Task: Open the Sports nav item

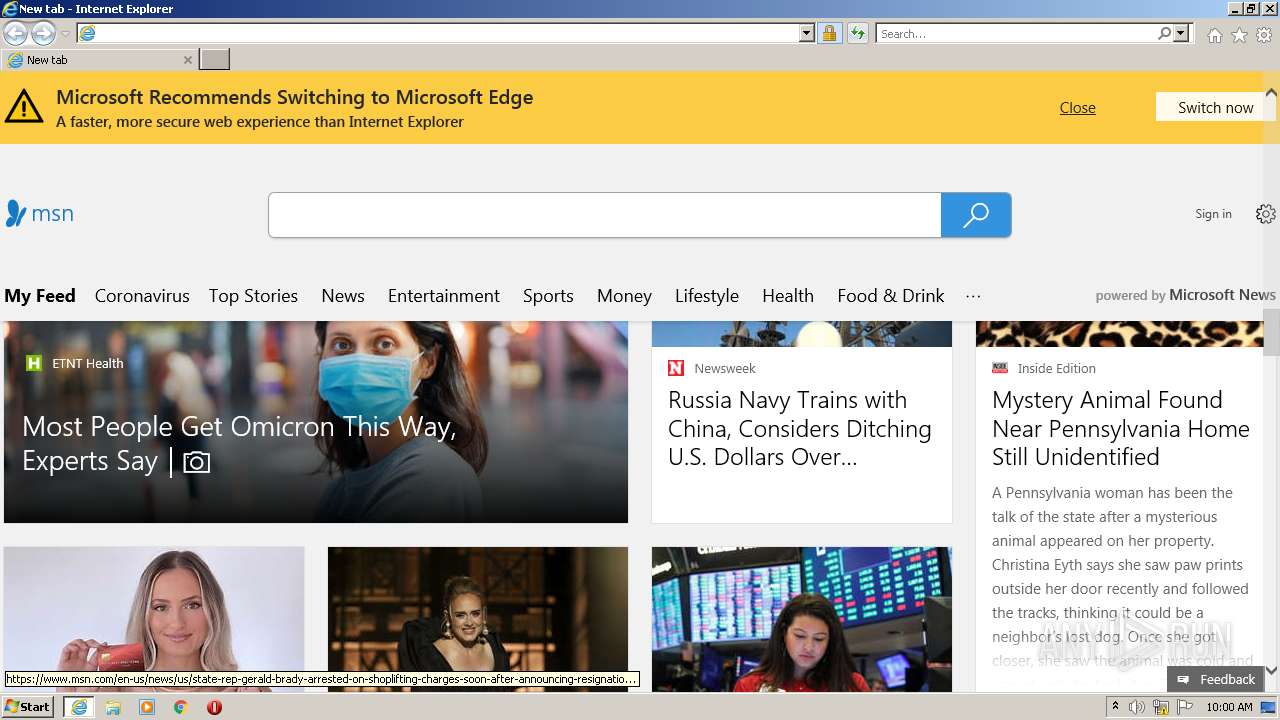Action: tap(548, 296)
